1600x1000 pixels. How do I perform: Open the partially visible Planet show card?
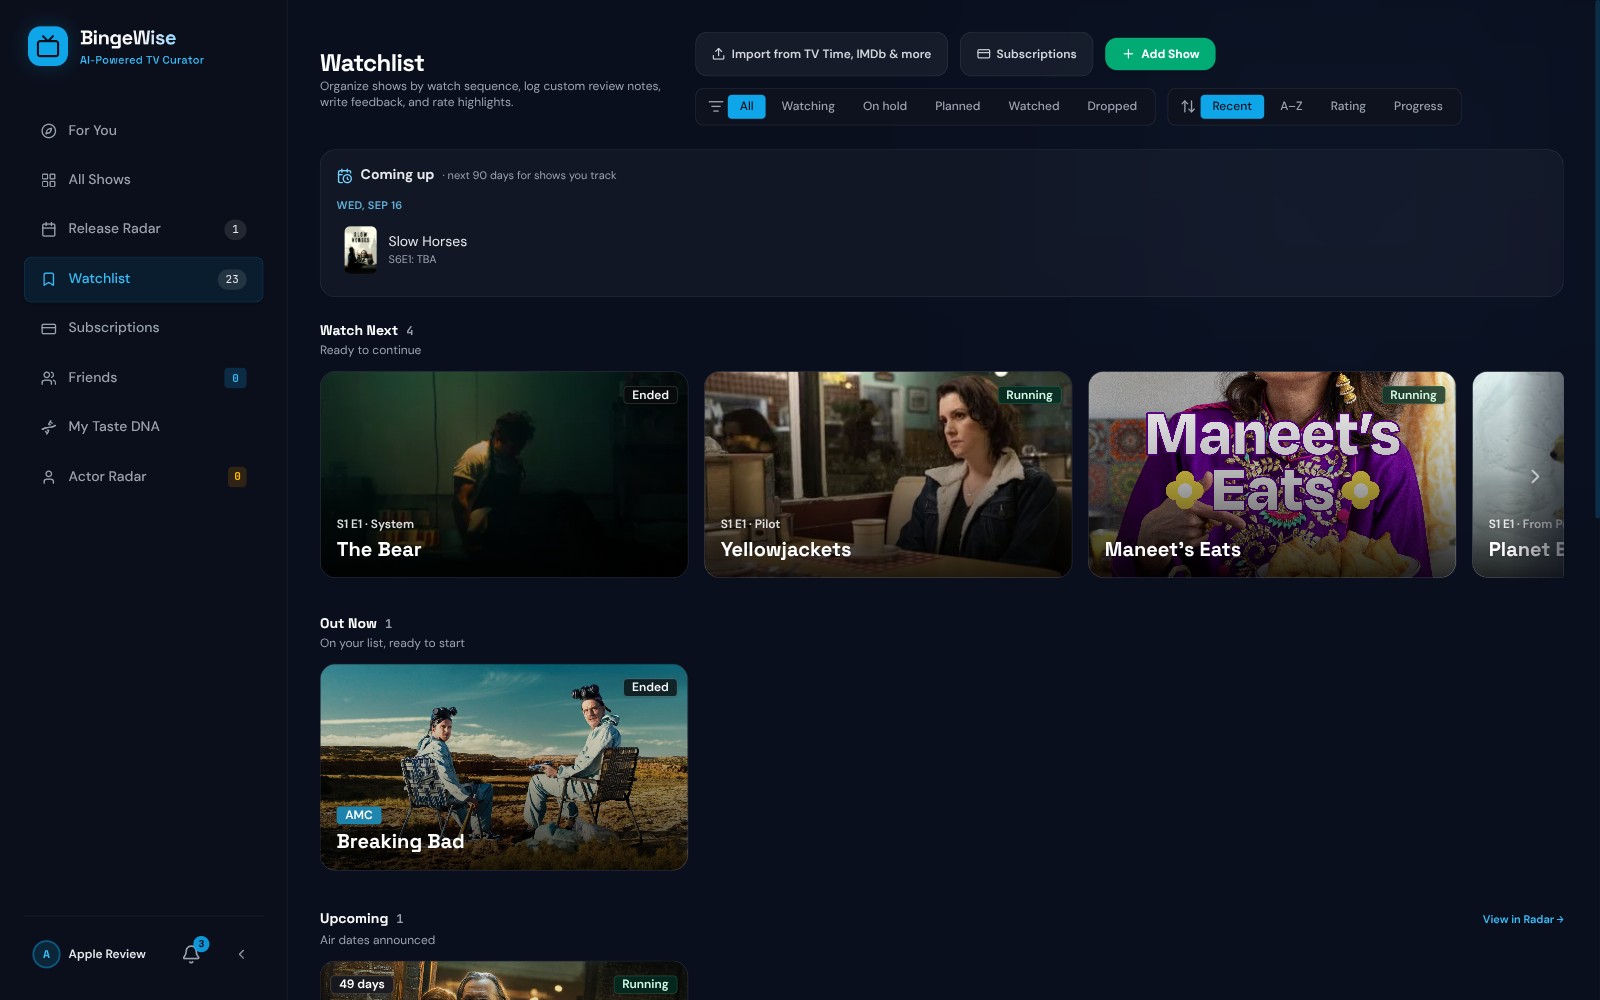click(1518, 474)
